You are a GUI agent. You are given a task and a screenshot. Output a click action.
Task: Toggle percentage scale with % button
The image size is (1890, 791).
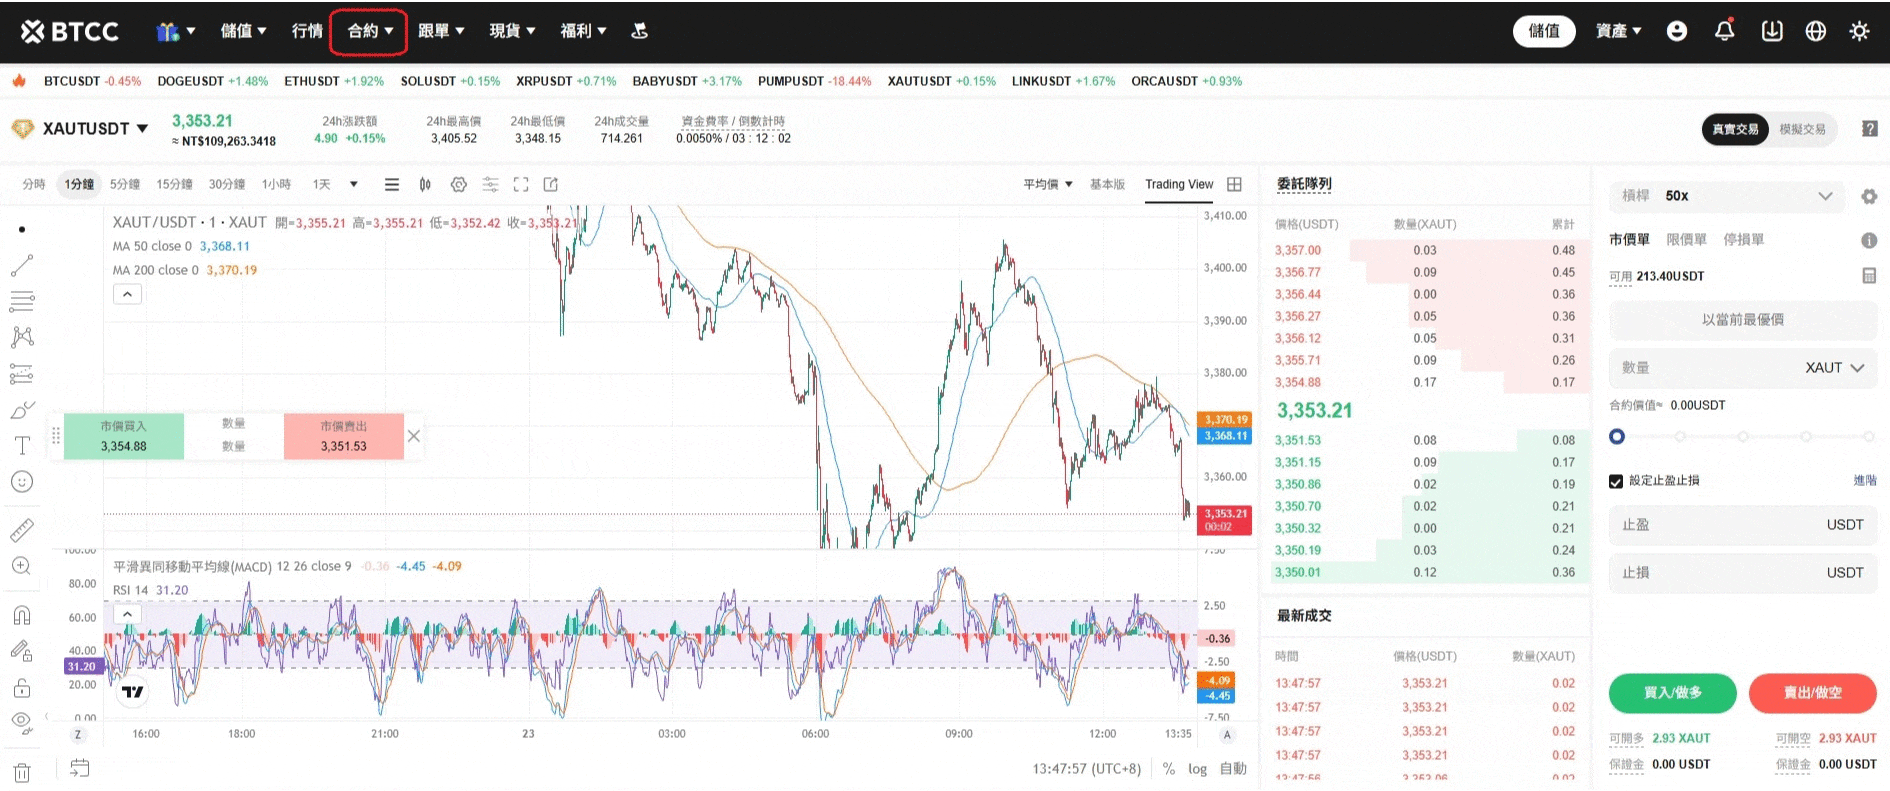click(x=1169, y=769)
